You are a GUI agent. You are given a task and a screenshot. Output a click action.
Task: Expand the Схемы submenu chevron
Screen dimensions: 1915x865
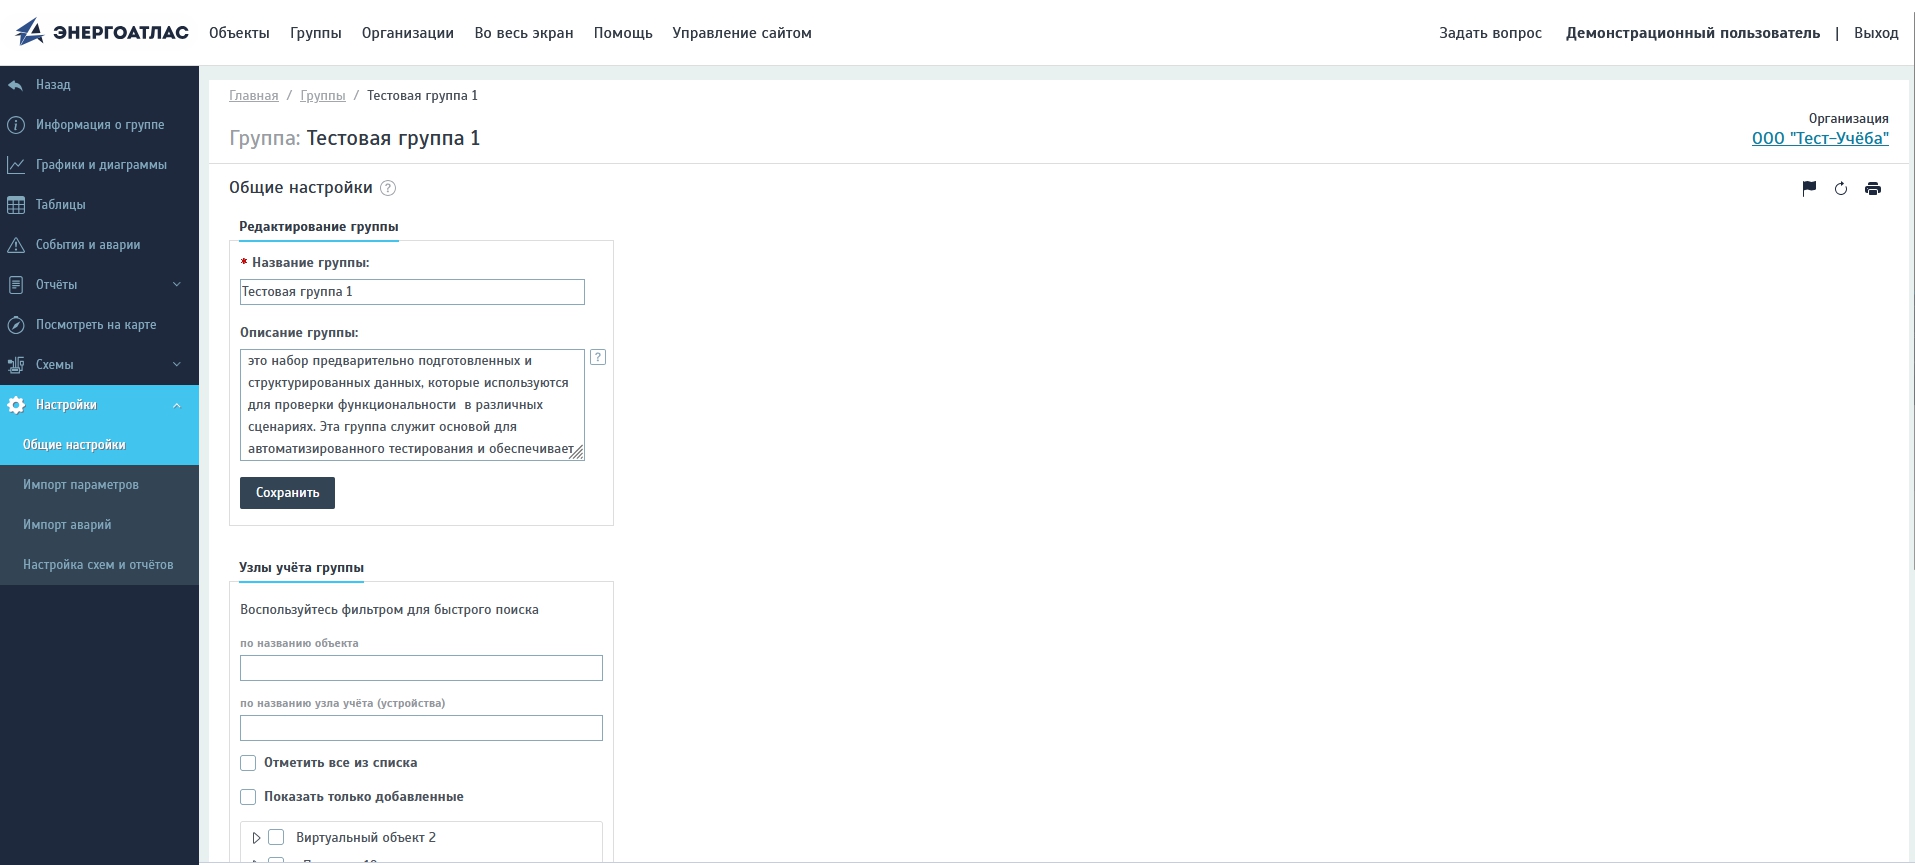pyautogui.click(x=177, y=365)
